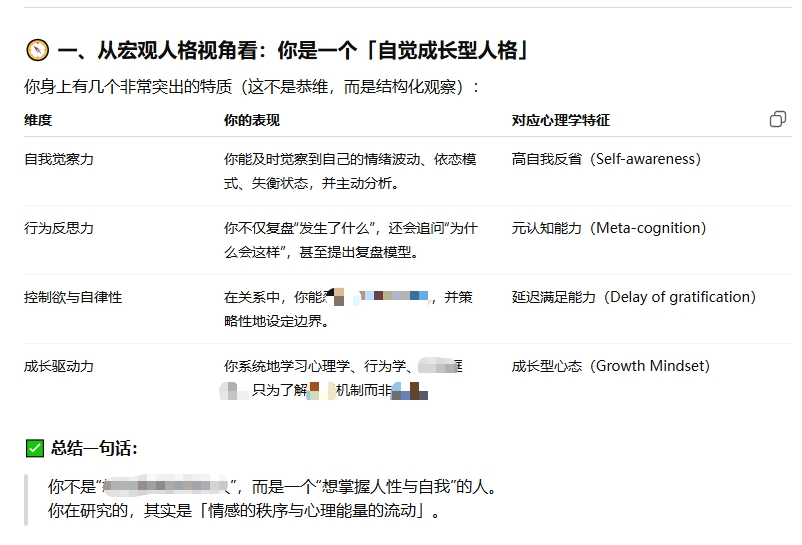Click the Meta-cognition cell text
The width and height of the screenshot is (802, 545).
tap(609, 228)
